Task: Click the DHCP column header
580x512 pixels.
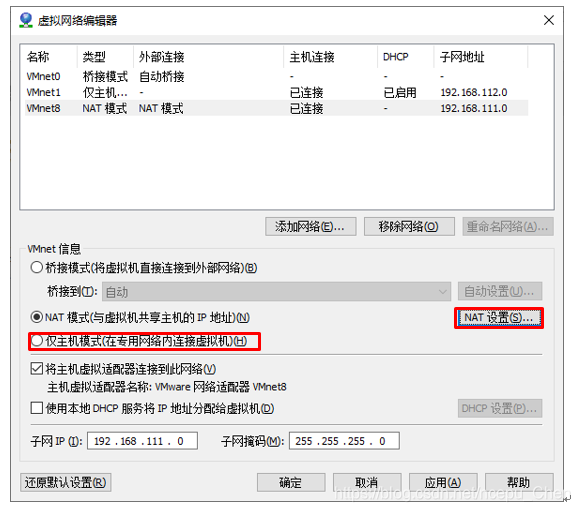Action: 406,57
